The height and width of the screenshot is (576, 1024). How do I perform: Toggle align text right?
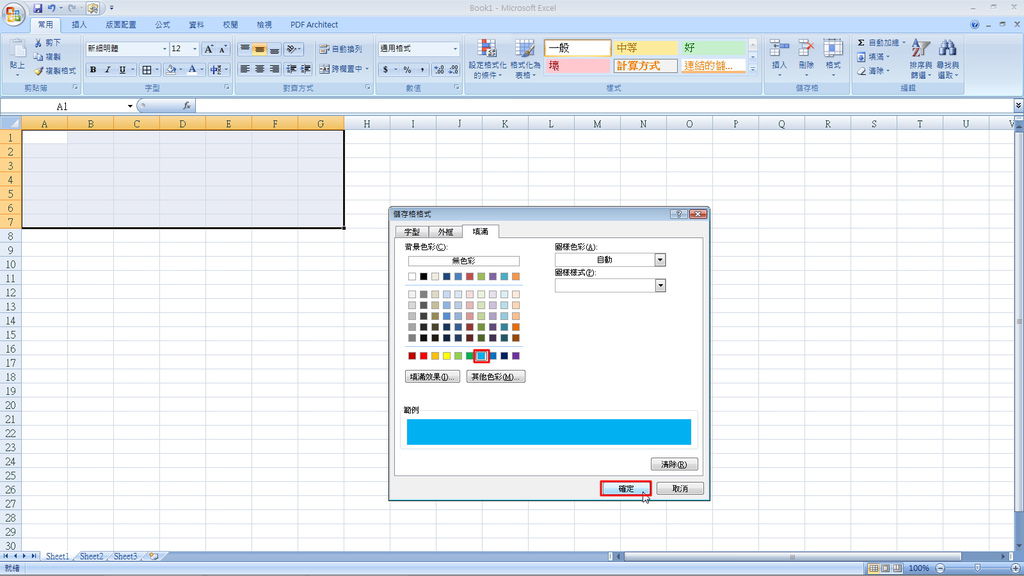275,69
